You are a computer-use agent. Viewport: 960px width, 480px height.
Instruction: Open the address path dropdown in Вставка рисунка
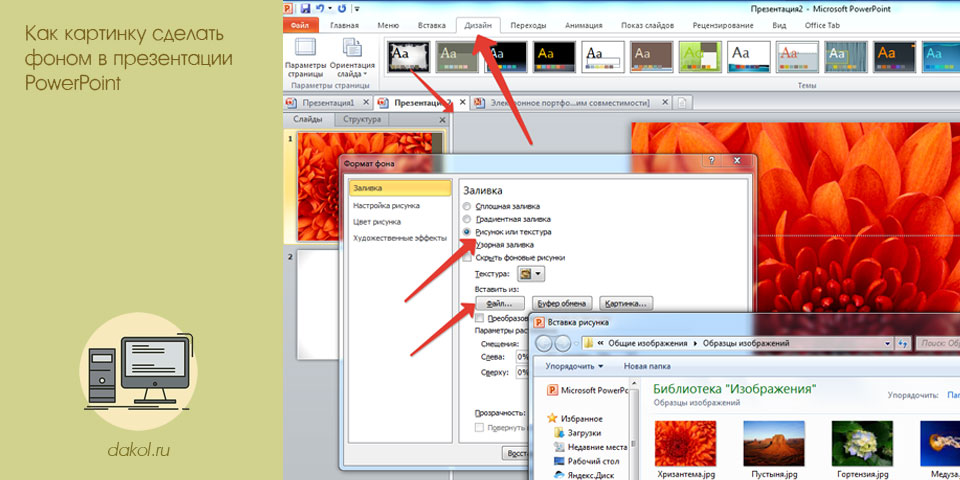pos(887,344)
